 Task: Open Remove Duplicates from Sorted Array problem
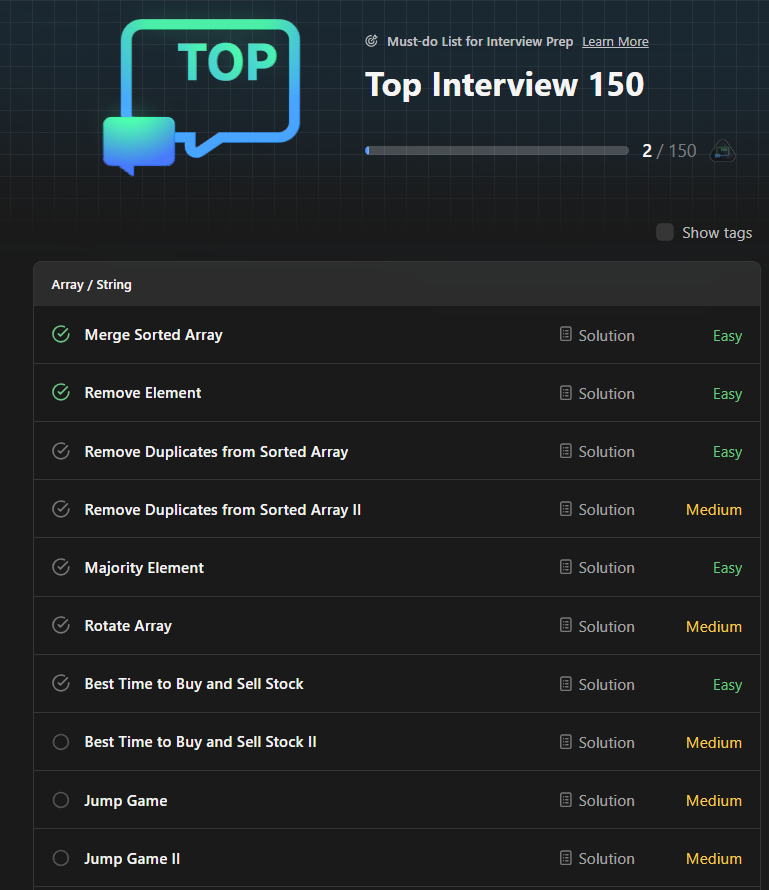(216, 452)
